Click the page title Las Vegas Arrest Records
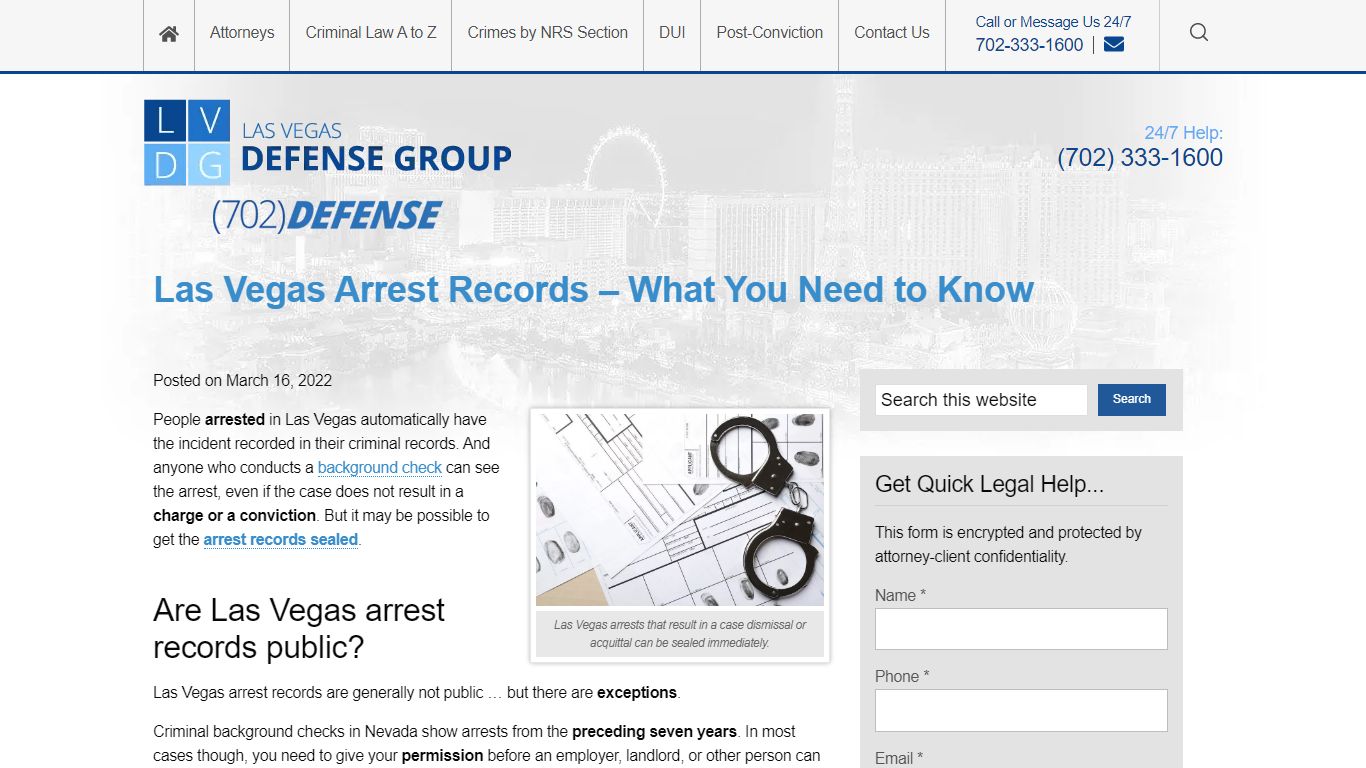1366x768 pixels. tap(593, 290)
